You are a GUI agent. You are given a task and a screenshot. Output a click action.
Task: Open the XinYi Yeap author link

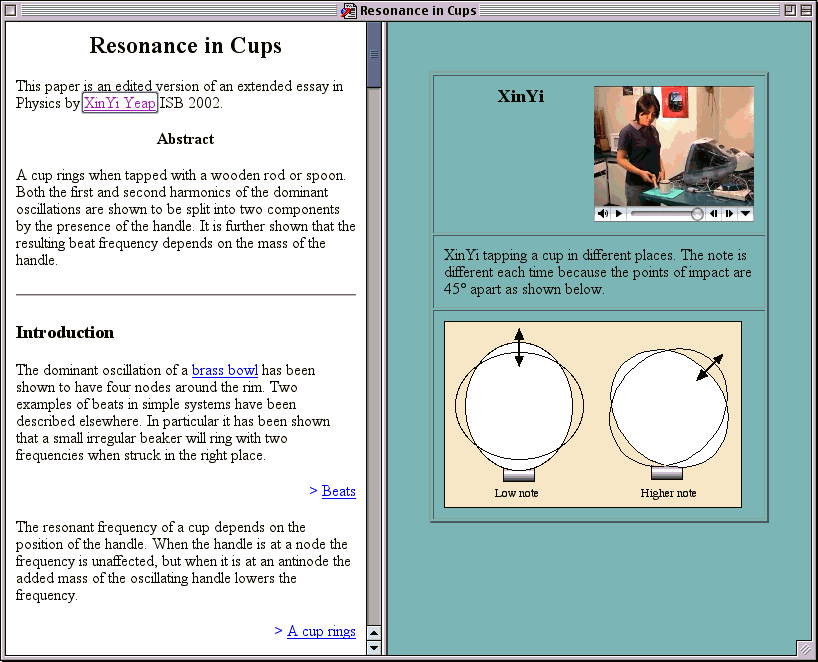pos(120,103)
